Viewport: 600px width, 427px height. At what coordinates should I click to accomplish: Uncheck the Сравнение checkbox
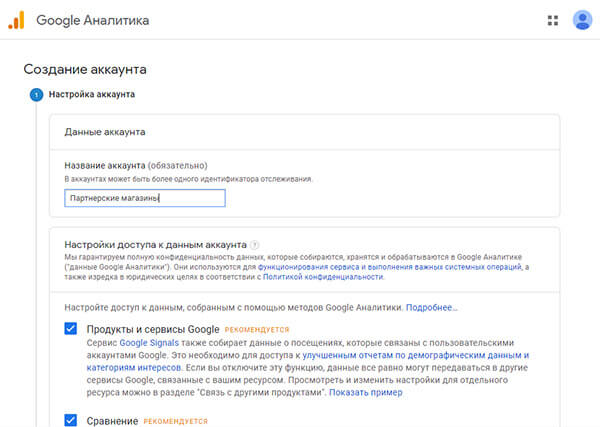coord(70,420)
